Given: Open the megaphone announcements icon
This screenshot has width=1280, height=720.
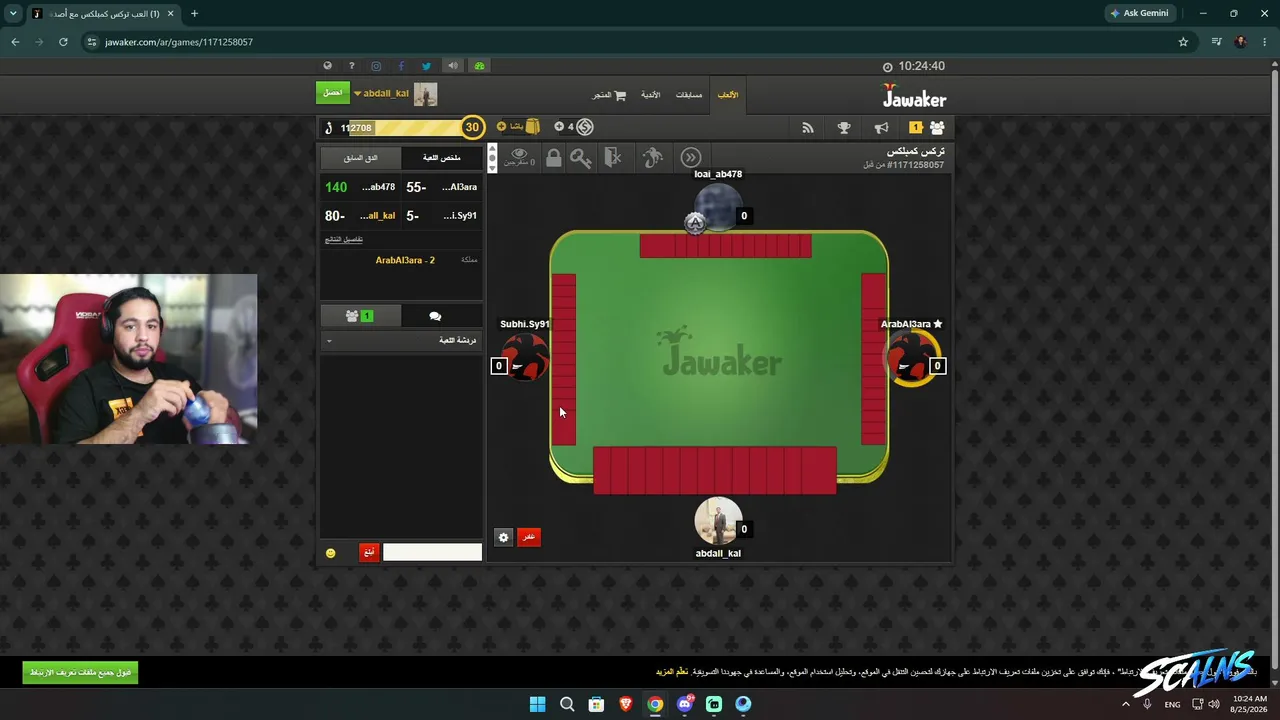Looking at the screenshot, I should point(881,128).
